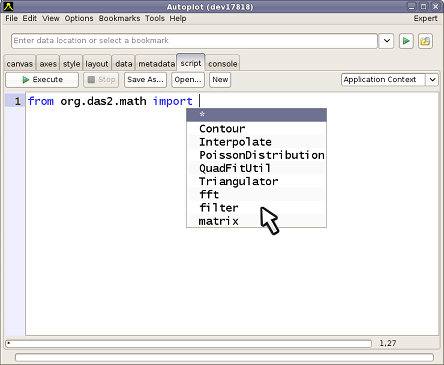The image size is (444, 365).
Task: Create a new script with New
Action: pos(220,80)
